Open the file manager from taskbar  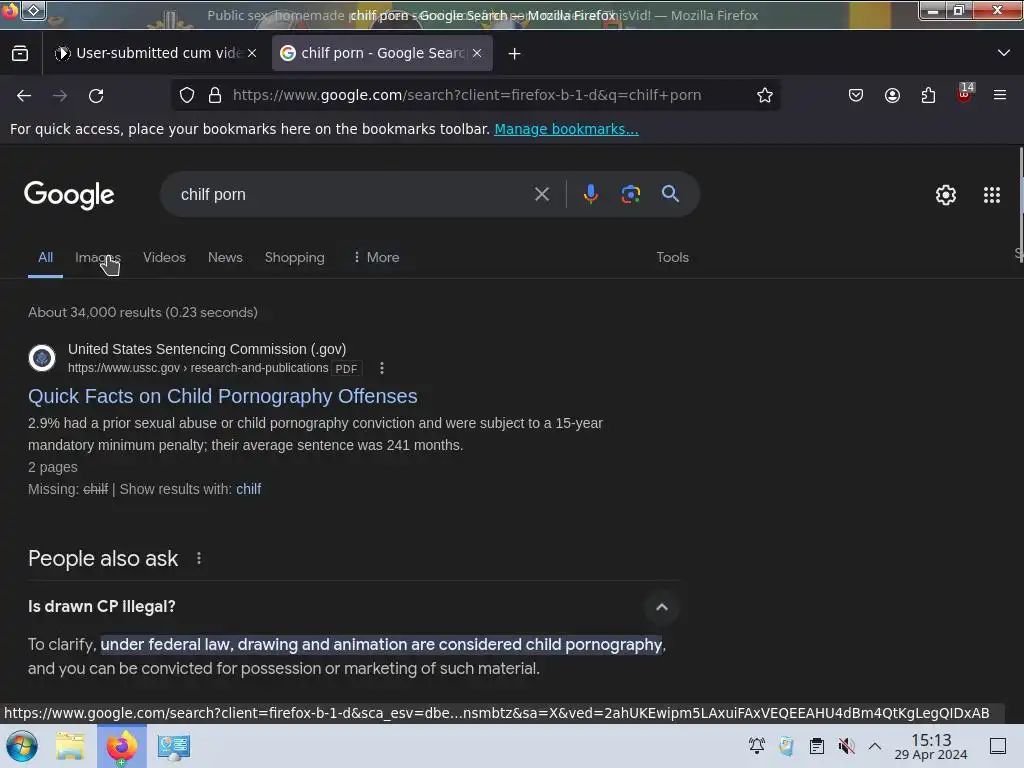70,746
